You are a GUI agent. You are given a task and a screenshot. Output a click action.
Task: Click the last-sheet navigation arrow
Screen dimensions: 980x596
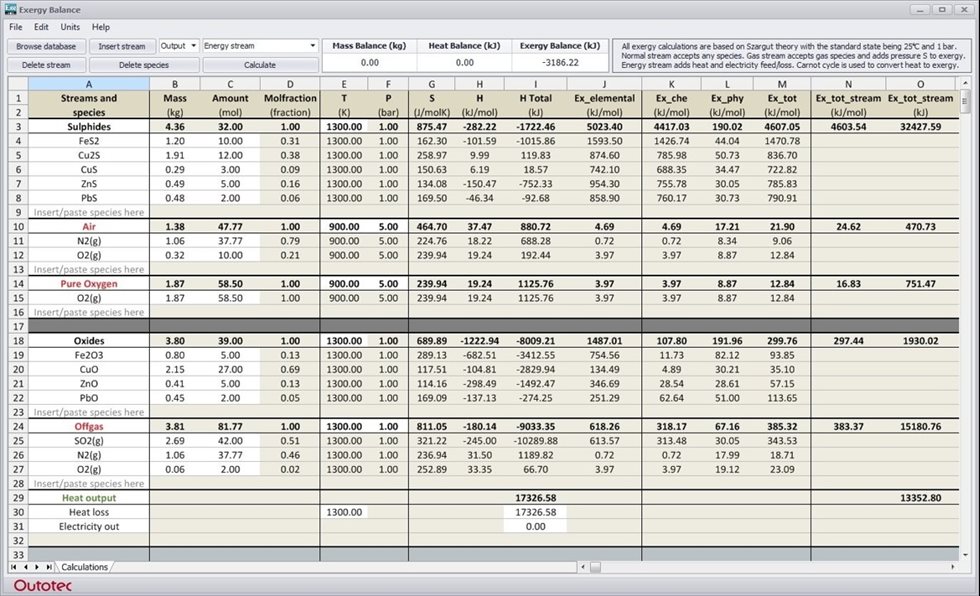coord(48,566)
